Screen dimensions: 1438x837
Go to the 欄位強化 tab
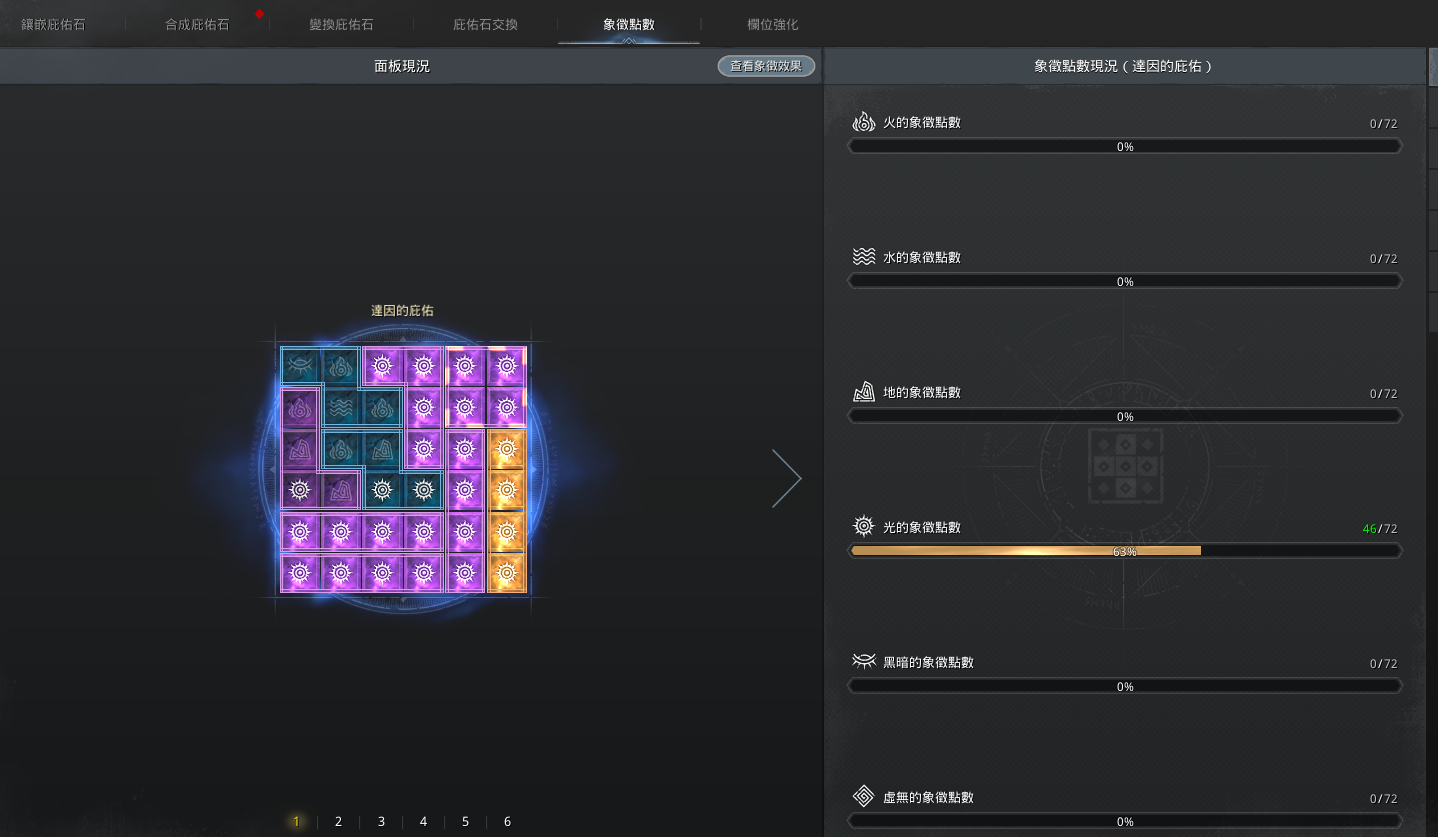[x=772, y=24]
